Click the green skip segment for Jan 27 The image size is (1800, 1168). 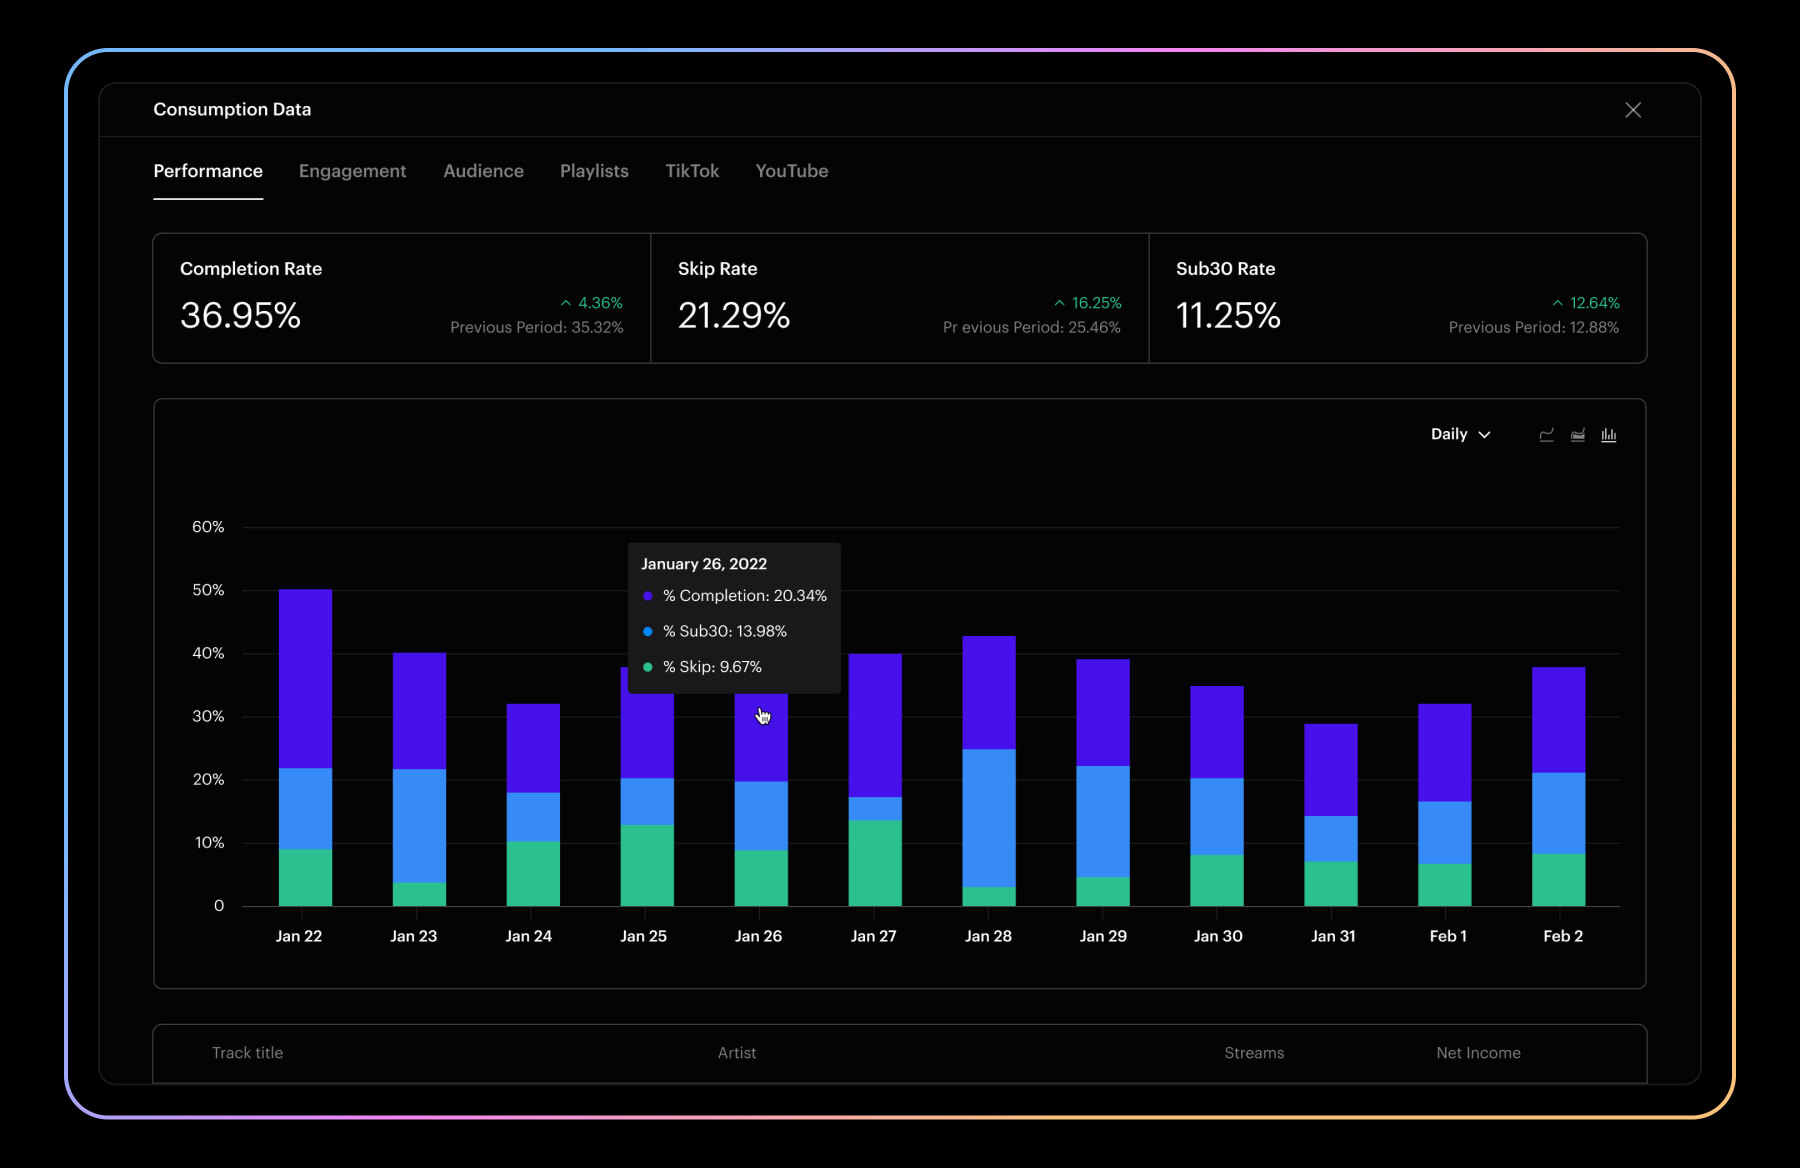tap(874, 862)
